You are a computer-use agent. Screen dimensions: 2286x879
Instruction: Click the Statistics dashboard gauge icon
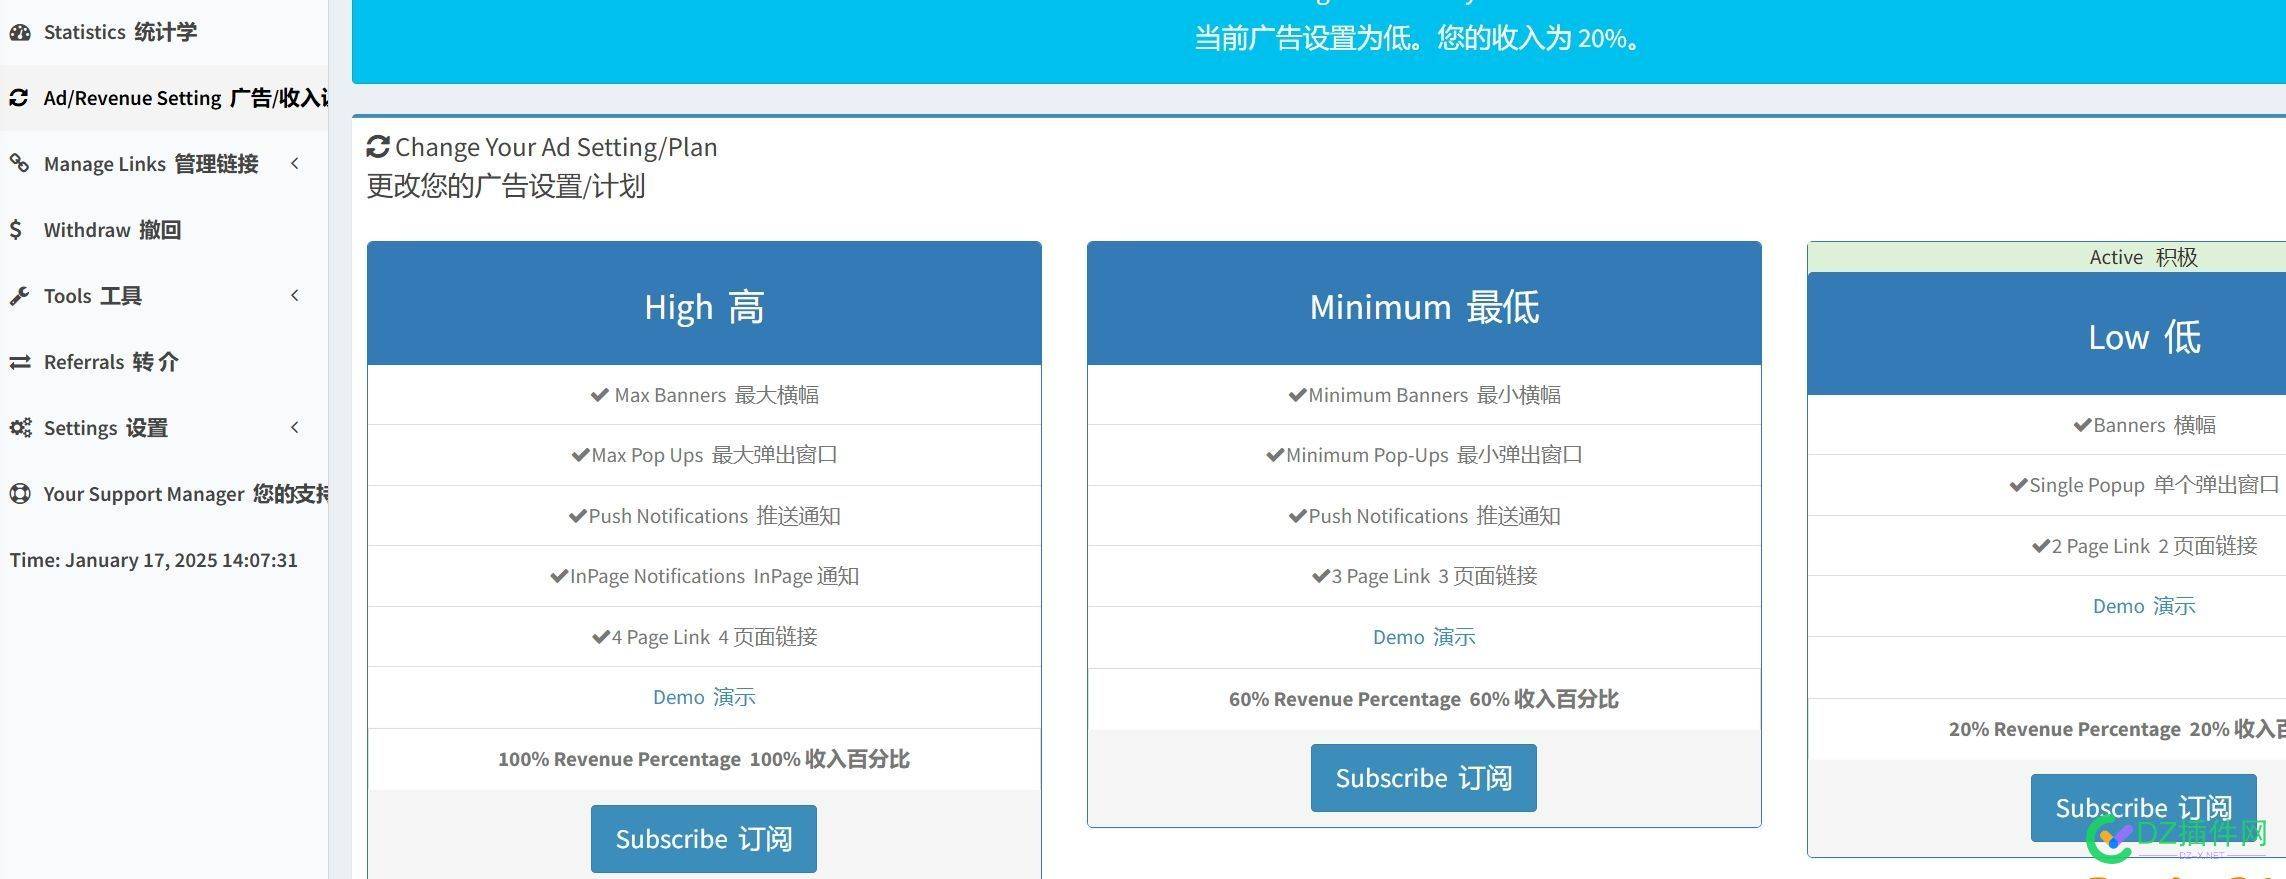(20, 32)
